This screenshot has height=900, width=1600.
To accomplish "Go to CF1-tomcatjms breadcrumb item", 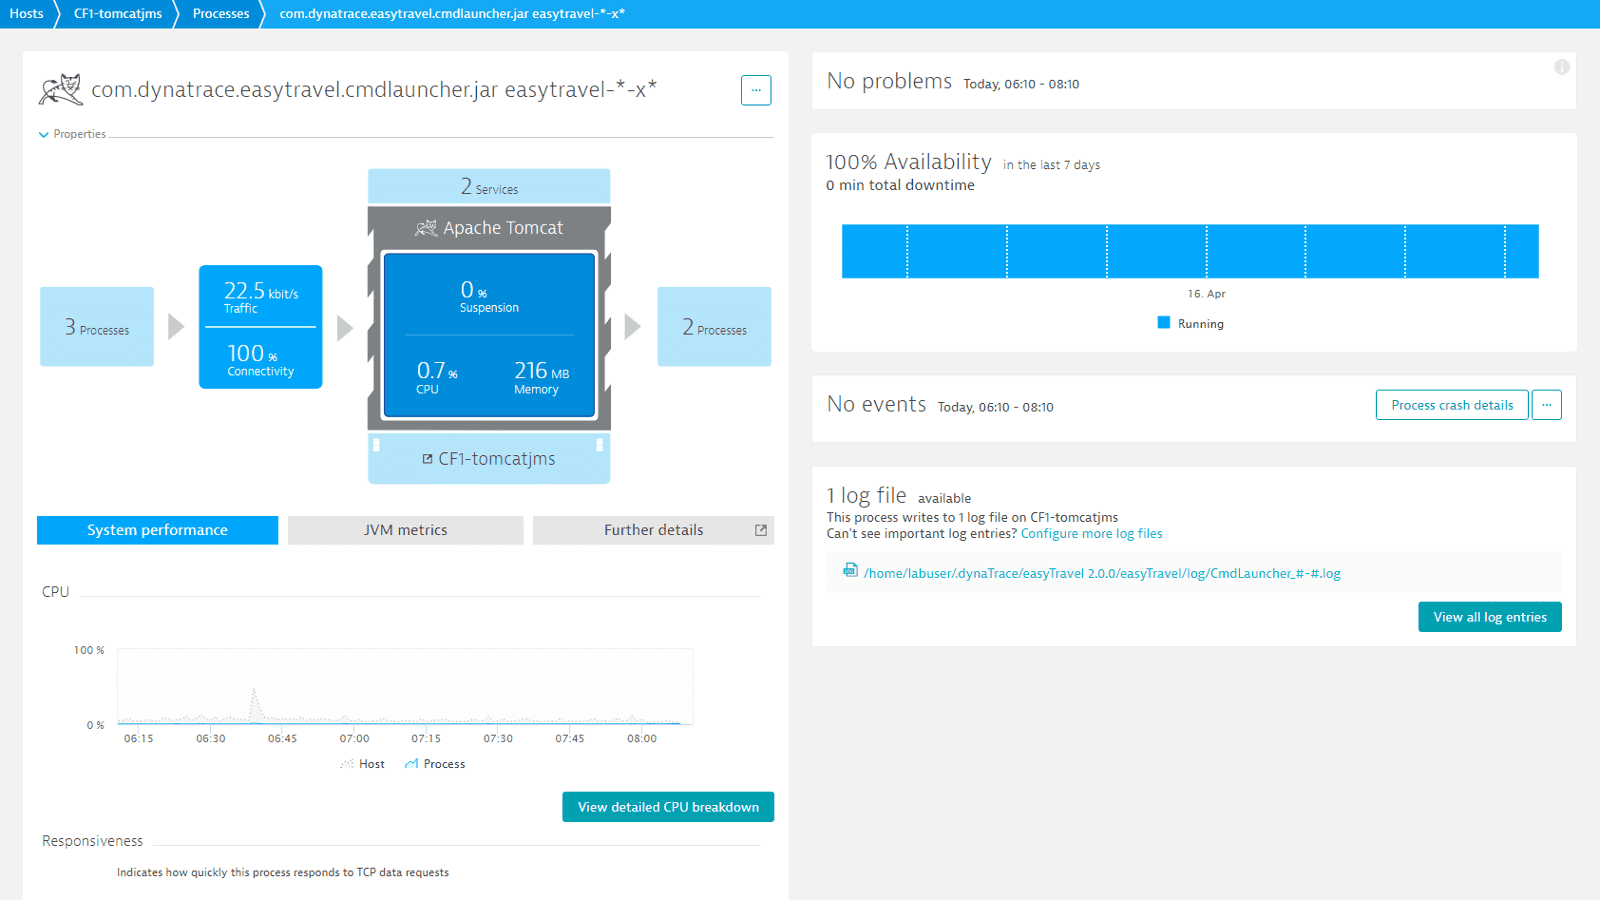I will 118,14.
